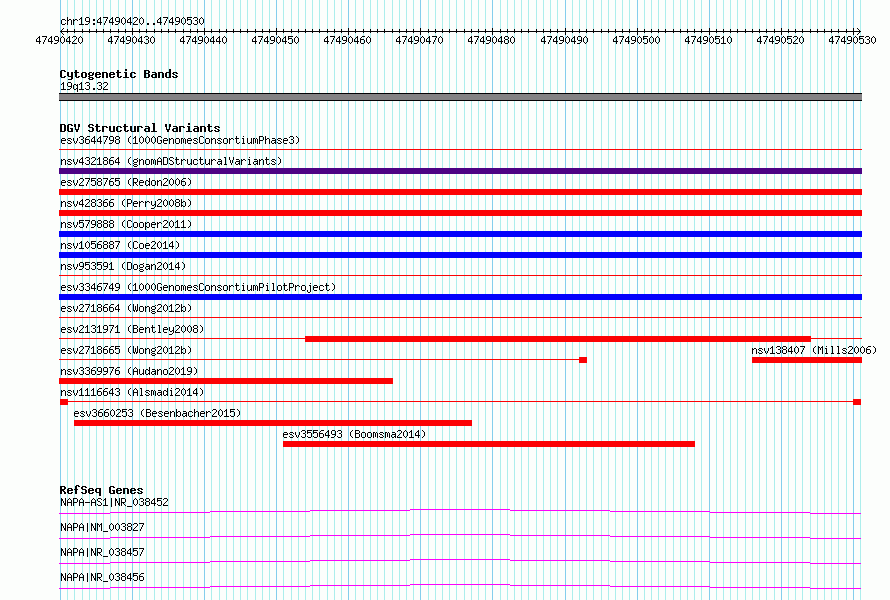The width and height of the screenshot is (890, 600).
Task: Click variant label nsv1056887 (Coe2014)
Action: tap(120, 245)
